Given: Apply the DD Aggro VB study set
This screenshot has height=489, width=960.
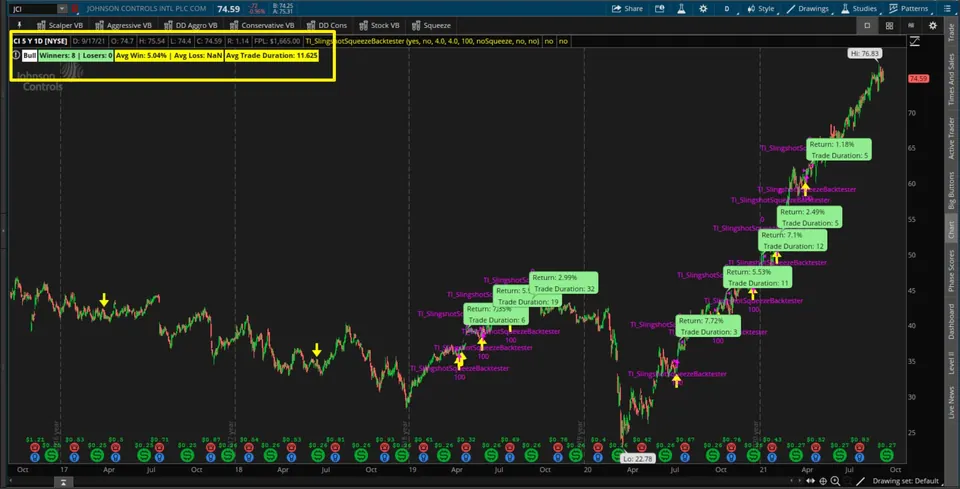Looking at the screenshot, I should [x=190, y=25].
